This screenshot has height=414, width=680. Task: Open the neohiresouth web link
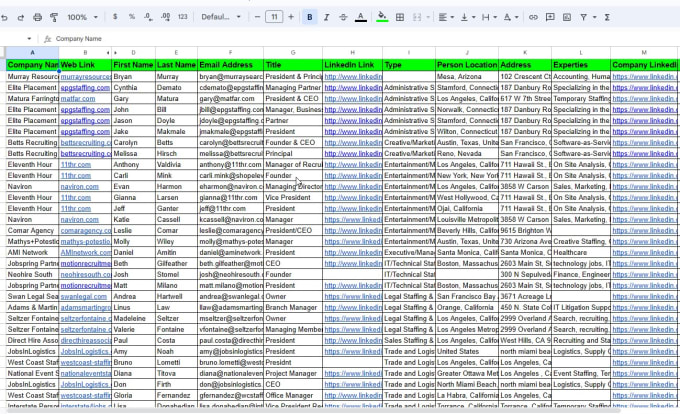[85, 274]
